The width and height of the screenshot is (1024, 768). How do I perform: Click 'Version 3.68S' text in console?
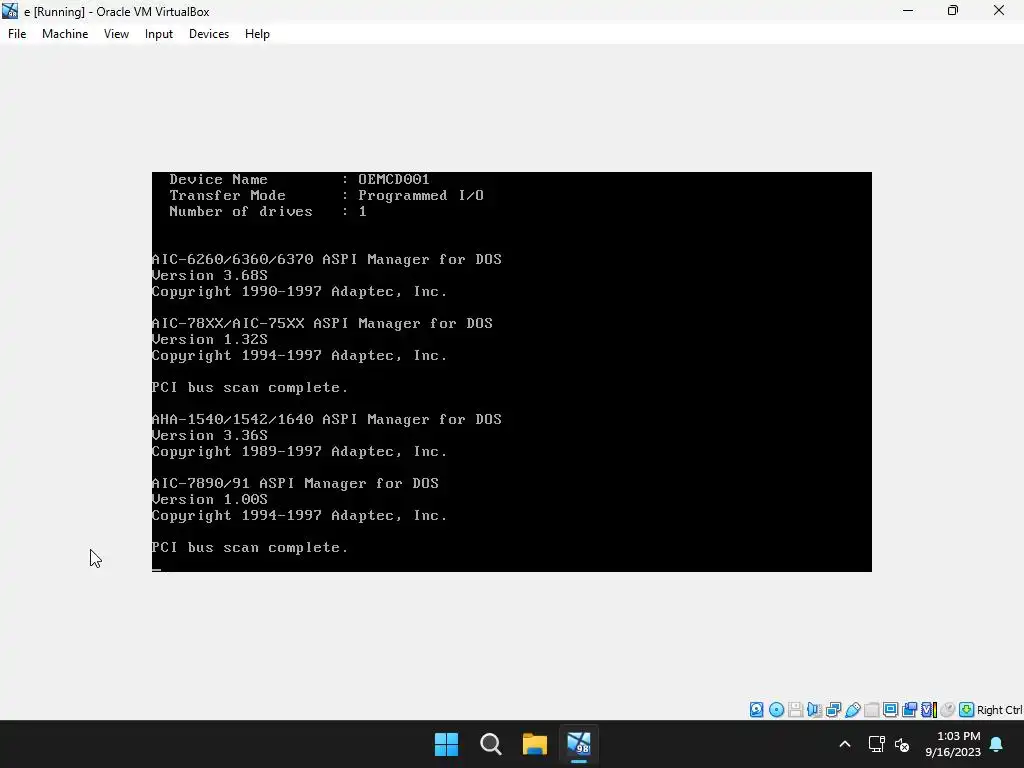coord(210,275)
